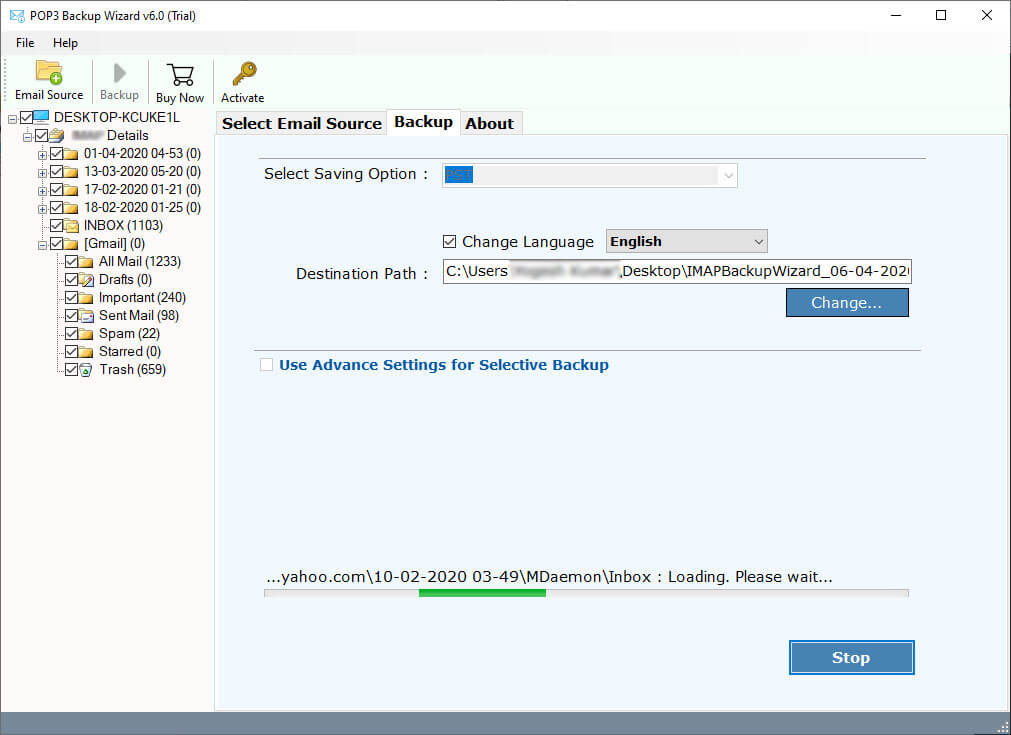This screenshot has width=1011, height=735.
Task: Click the Activate key icon
Action: [x=244, y=74]
